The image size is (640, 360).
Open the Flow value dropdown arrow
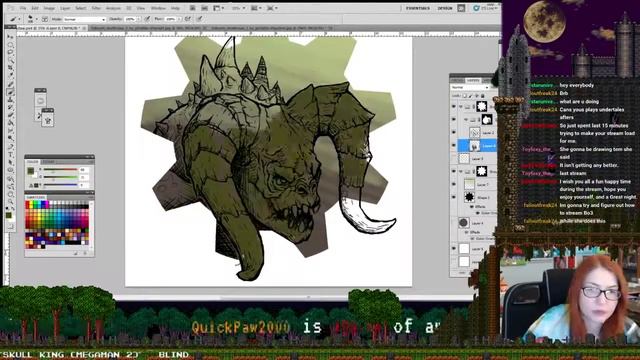coord(179,19)
